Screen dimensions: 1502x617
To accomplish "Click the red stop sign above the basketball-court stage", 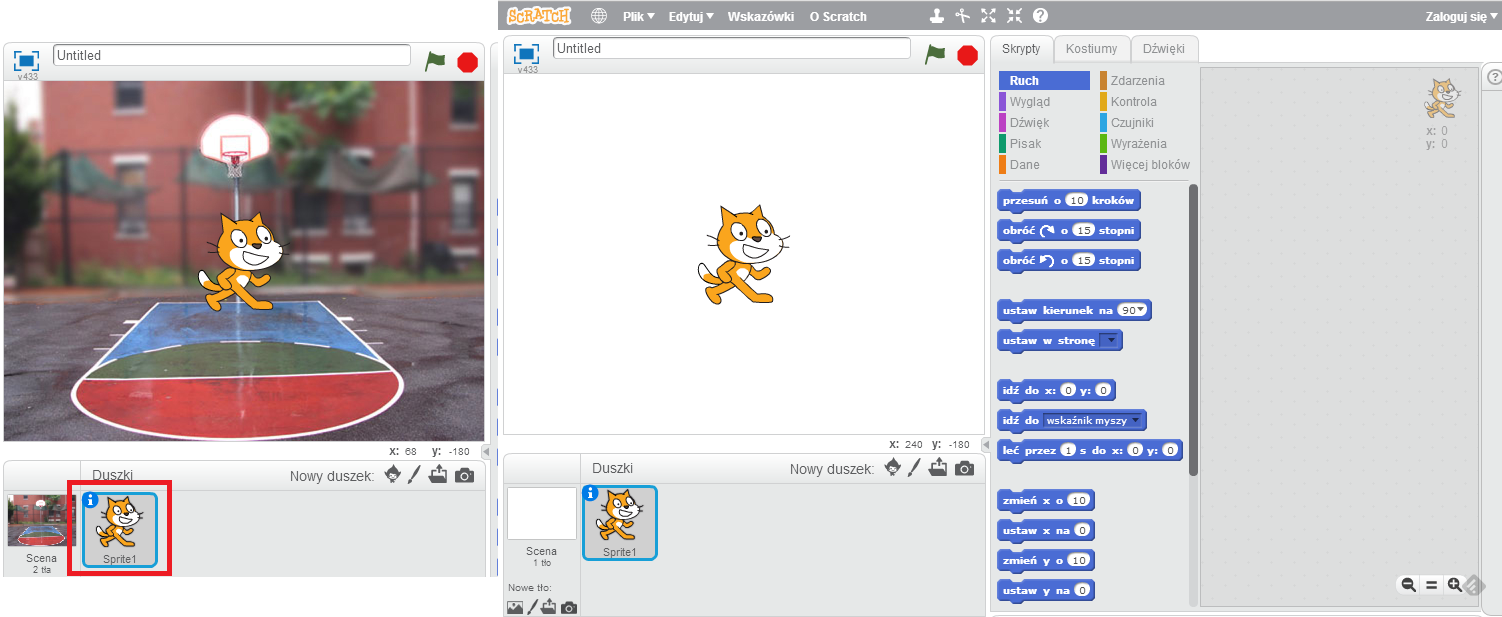I will pyautogui.click(x=467, y=62).
